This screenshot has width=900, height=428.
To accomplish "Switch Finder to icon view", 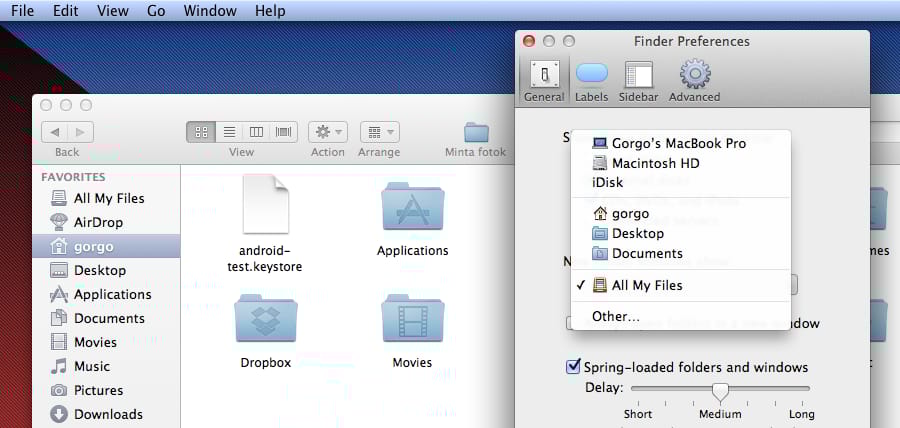I will coord(201,132).
